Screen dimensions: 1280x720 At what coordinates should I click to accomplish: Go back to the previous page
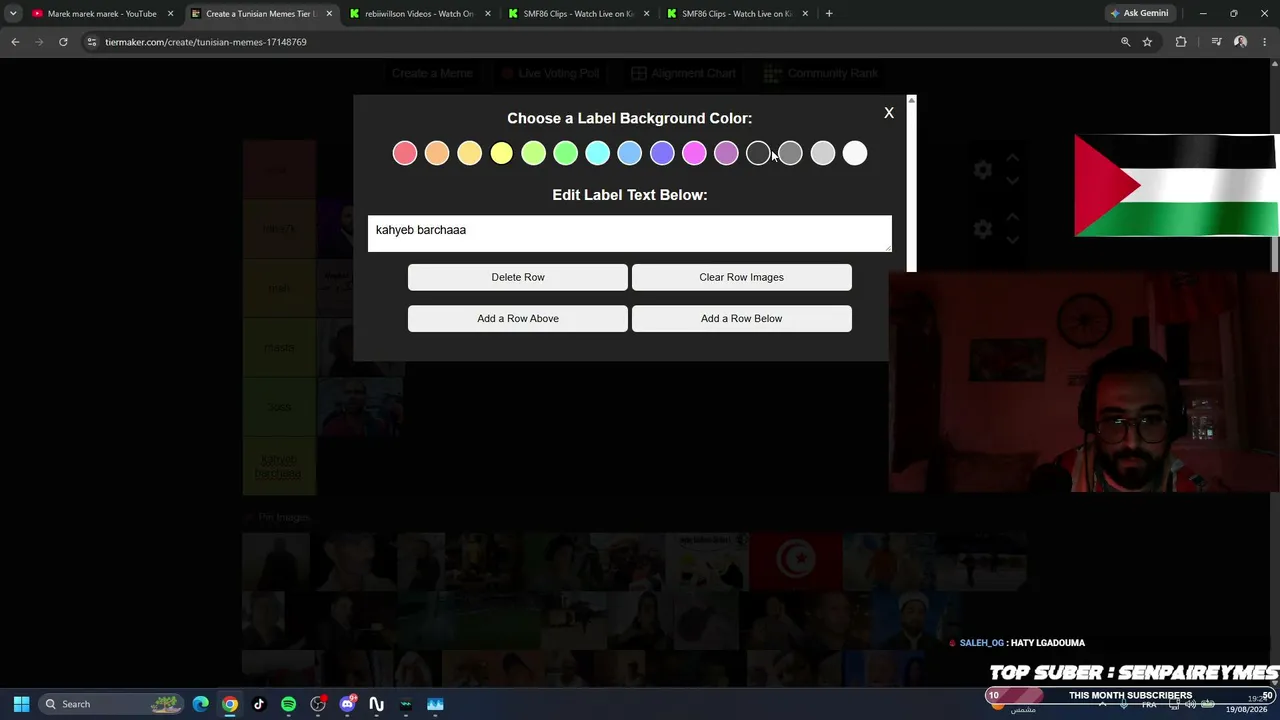(x=15, y=42)
